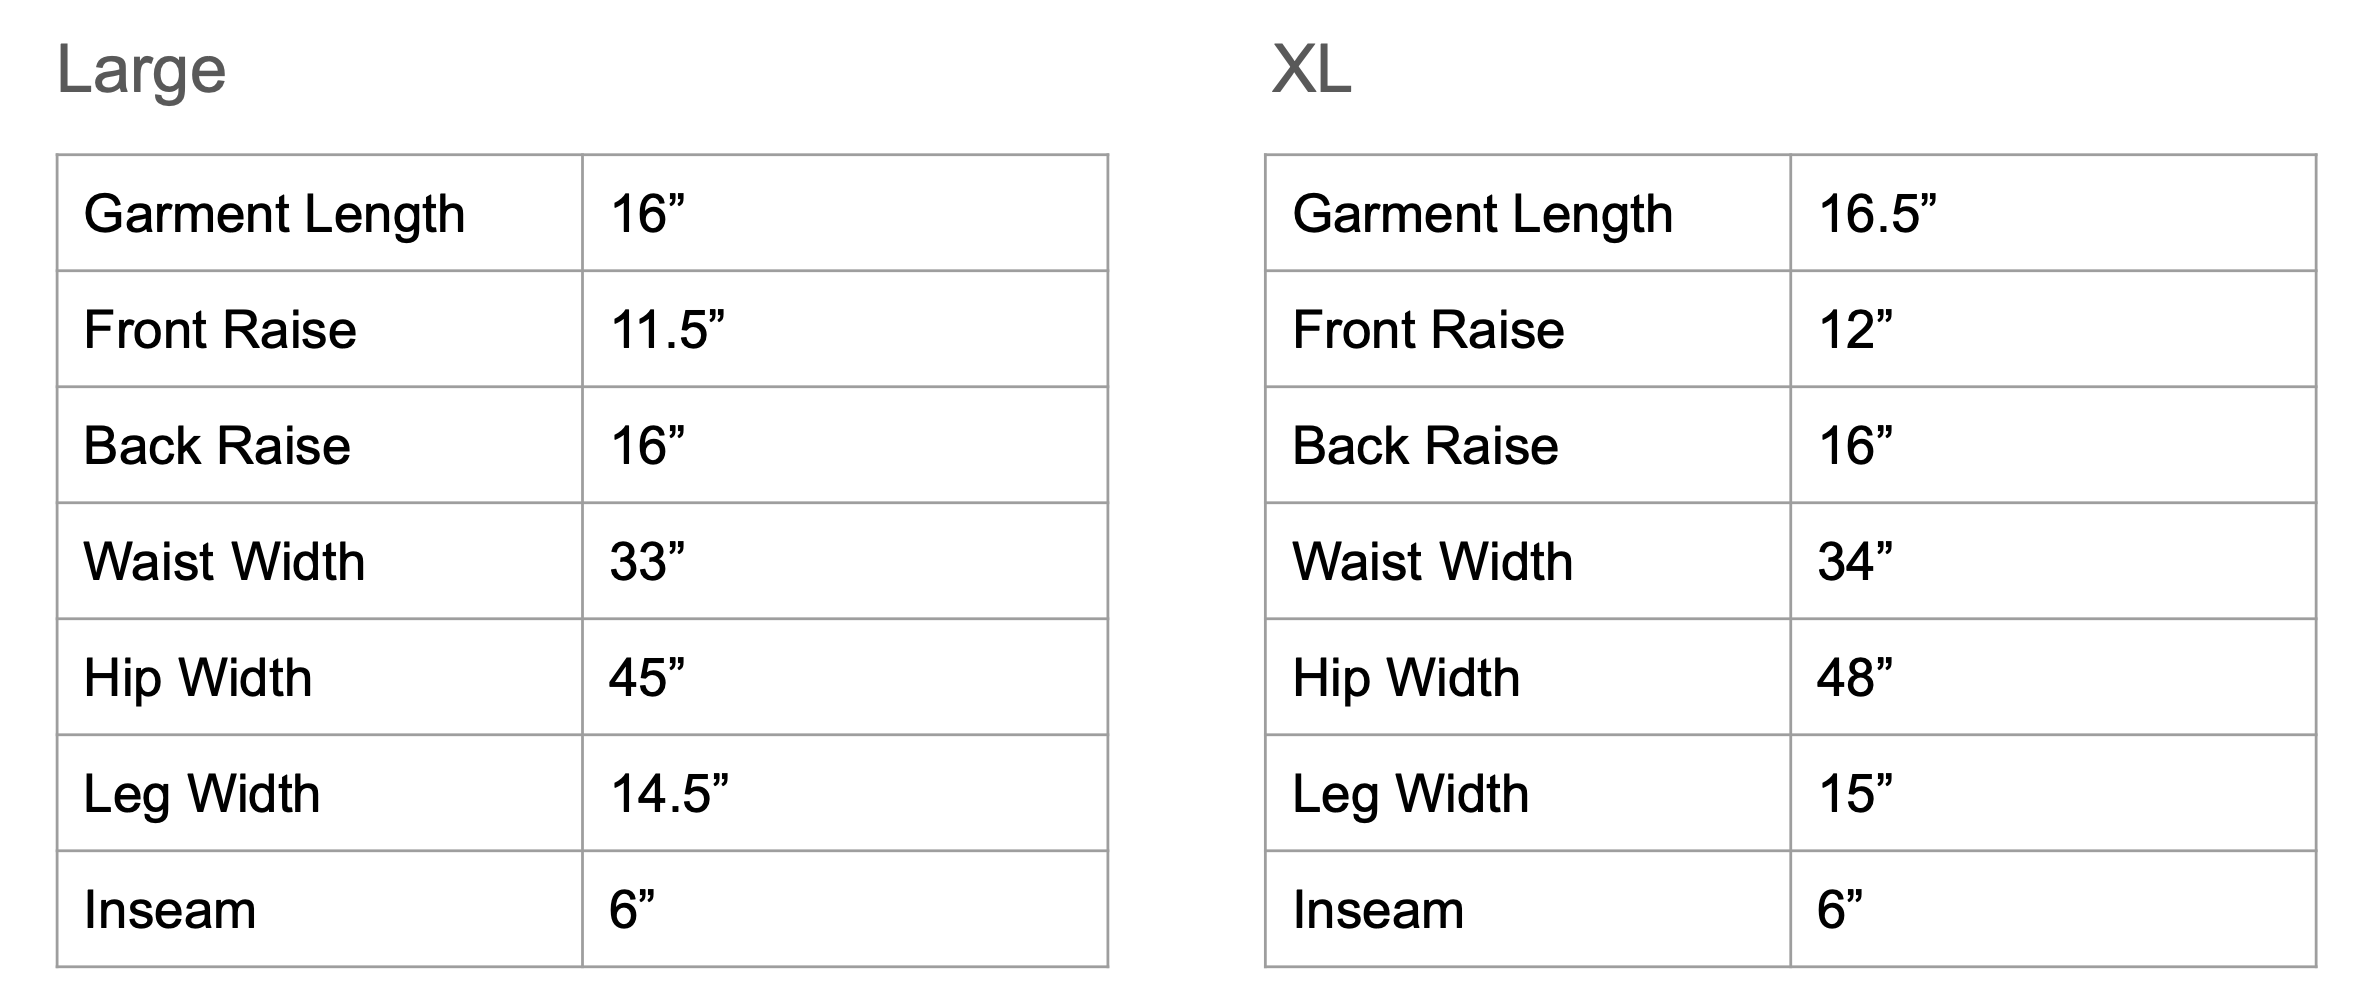2362x1006 pixels.
Task: Select Front Raise label in Large table
Action: (220, 330)
